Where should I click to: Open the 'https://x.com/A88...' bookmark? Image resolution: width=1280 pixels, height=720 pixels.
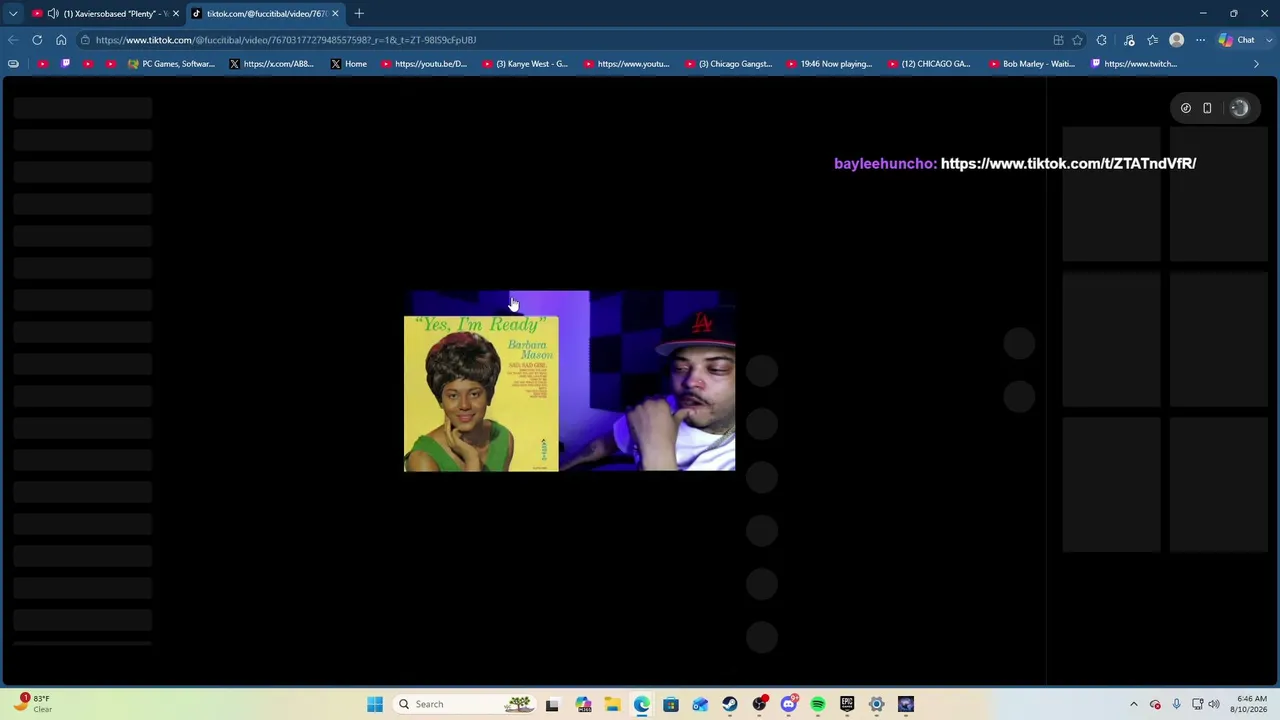coord(271,64)
